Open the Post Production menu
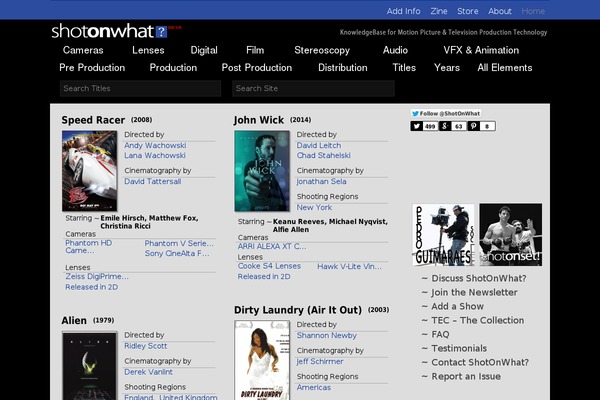Screen dimensions: 600x400 point(257,68)
